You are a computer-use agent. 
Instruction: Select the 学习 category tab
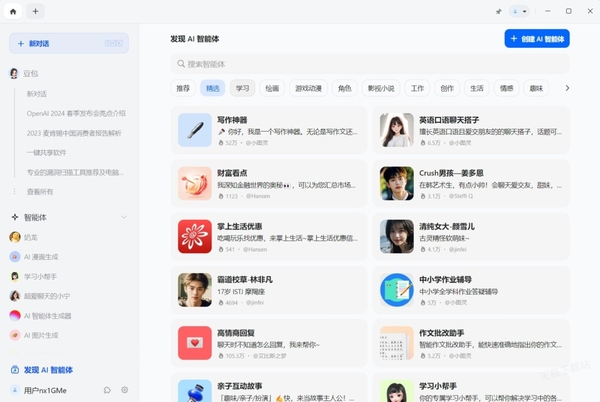coord(242,88)
